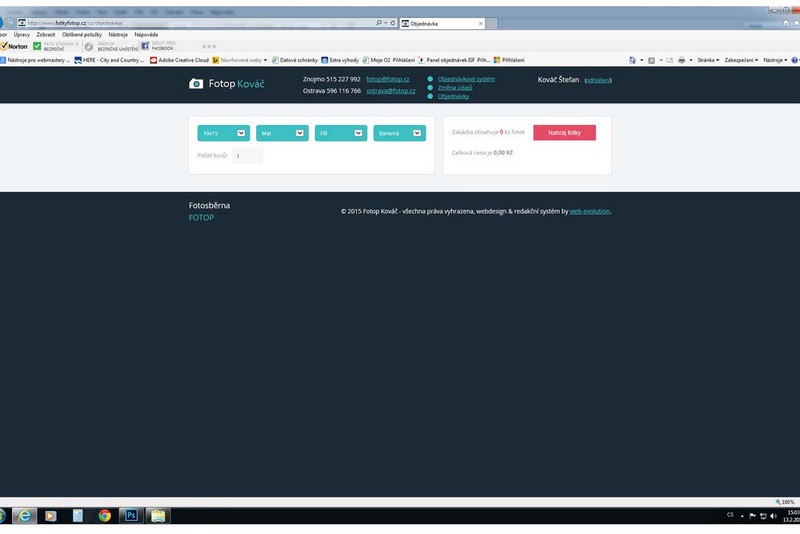Click the Počet kusů quantity field
Viewport: 800px width, 534px height.
click(247, 156)
